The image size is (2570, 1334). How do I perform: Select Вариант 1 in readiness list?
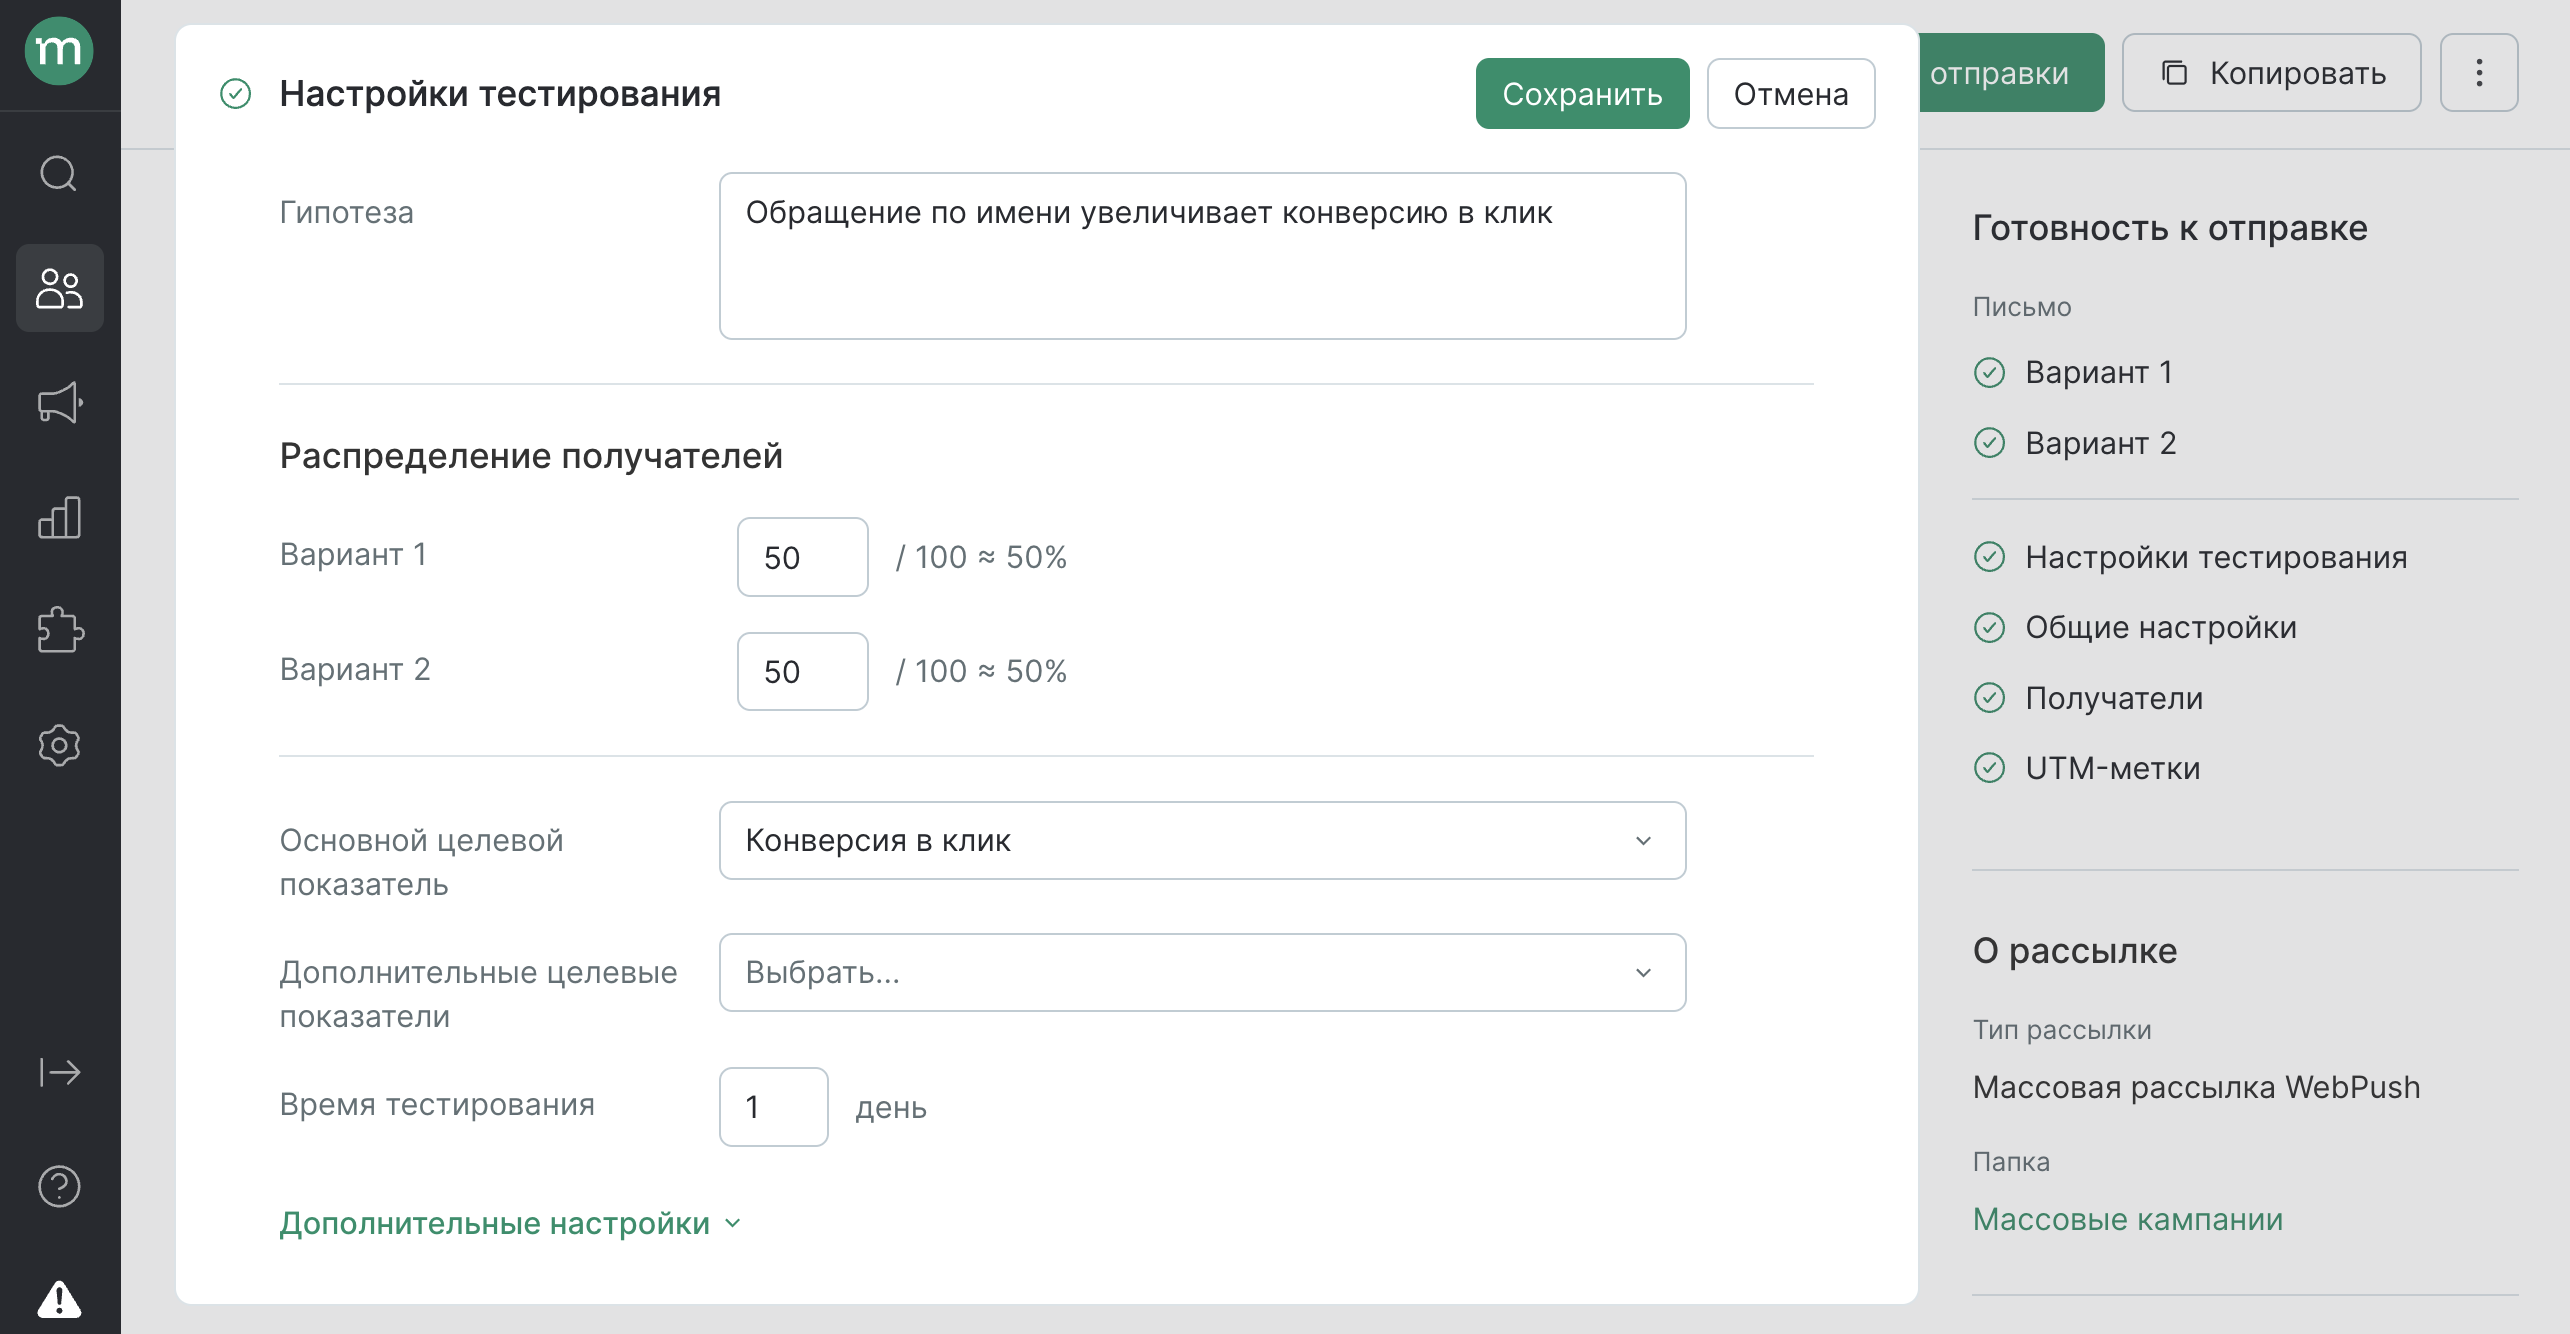pos(2098,372)
